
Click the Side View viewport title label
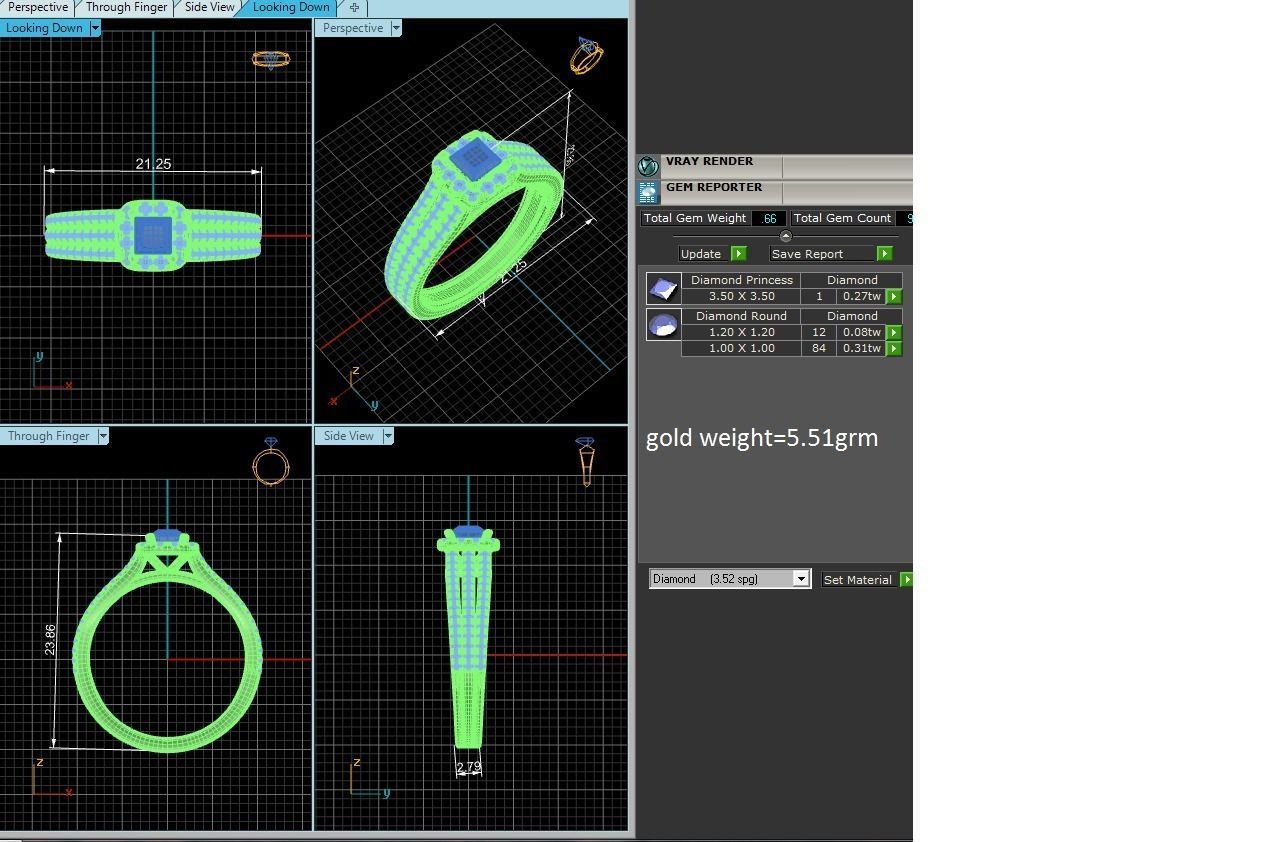click(x=349, y=436)
